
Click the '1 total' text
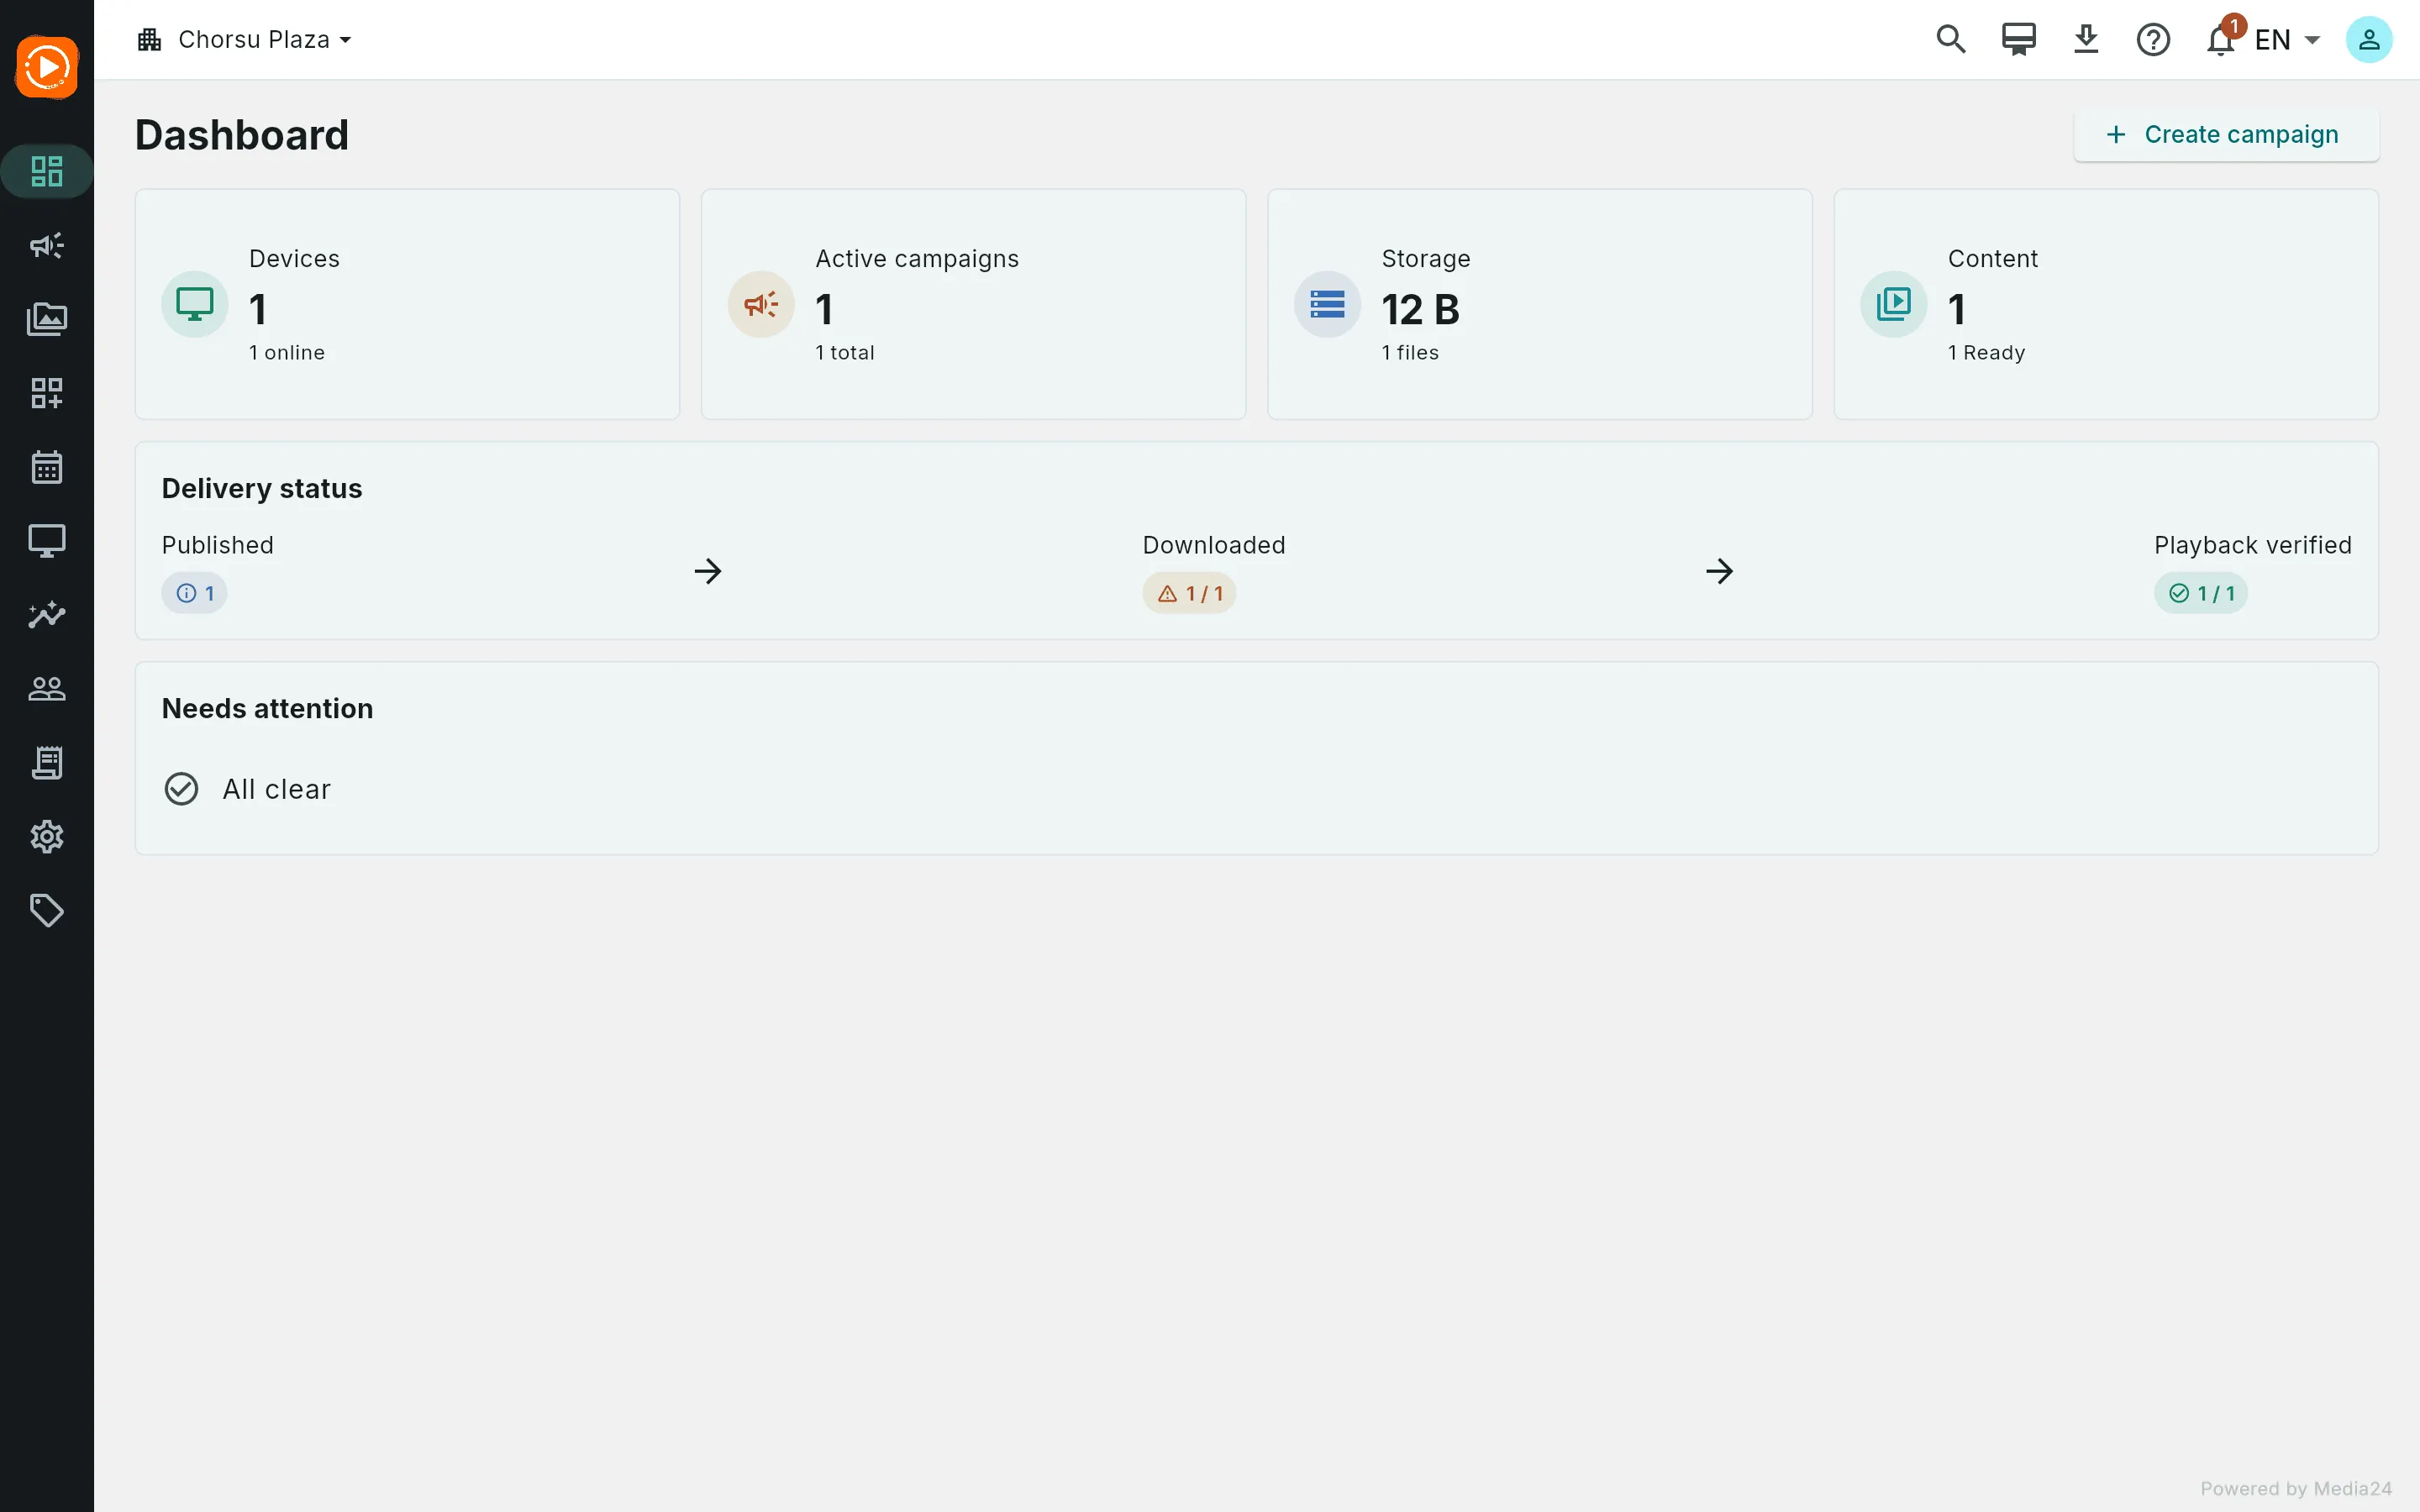pyautogui.click(x=845, y=352)
